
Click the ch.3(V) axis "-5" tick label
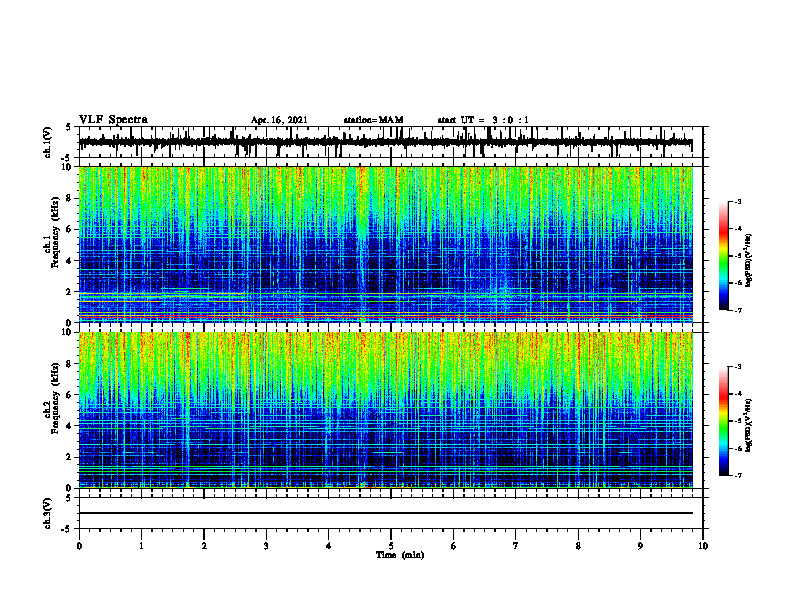point(67,529)
